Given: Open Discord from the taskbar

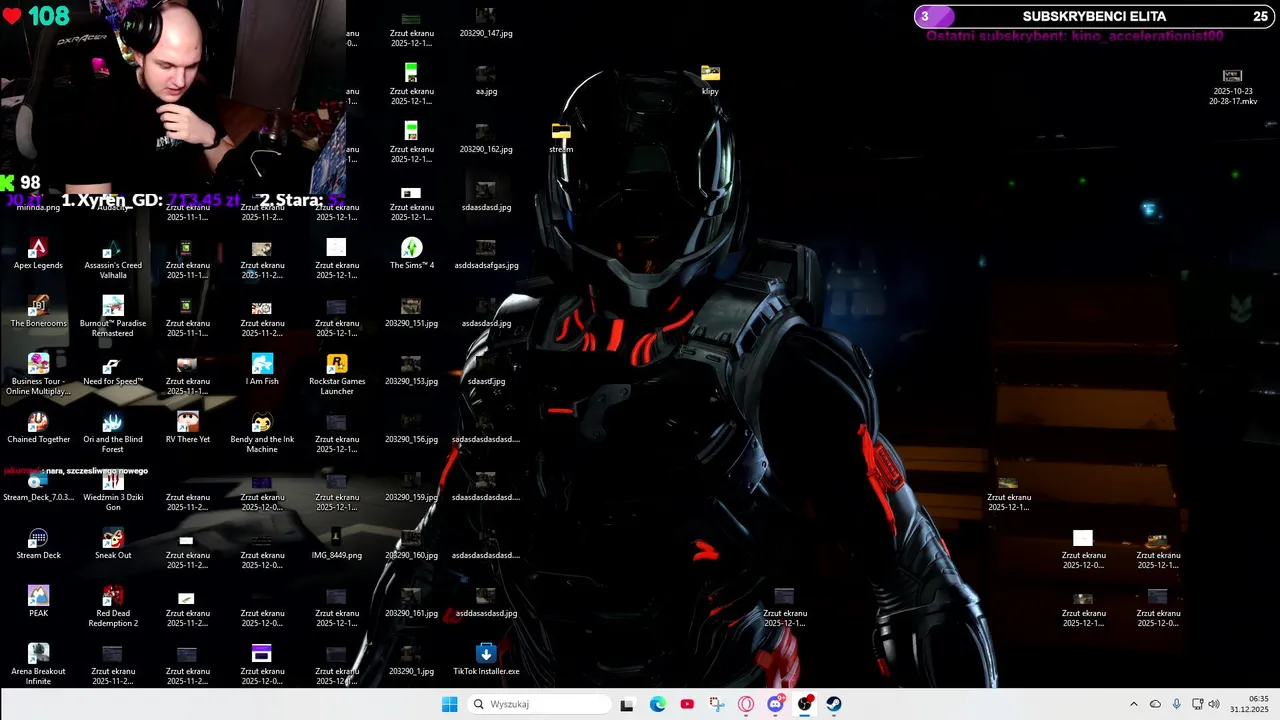Looking at the screenshot, I should [775, 704].
